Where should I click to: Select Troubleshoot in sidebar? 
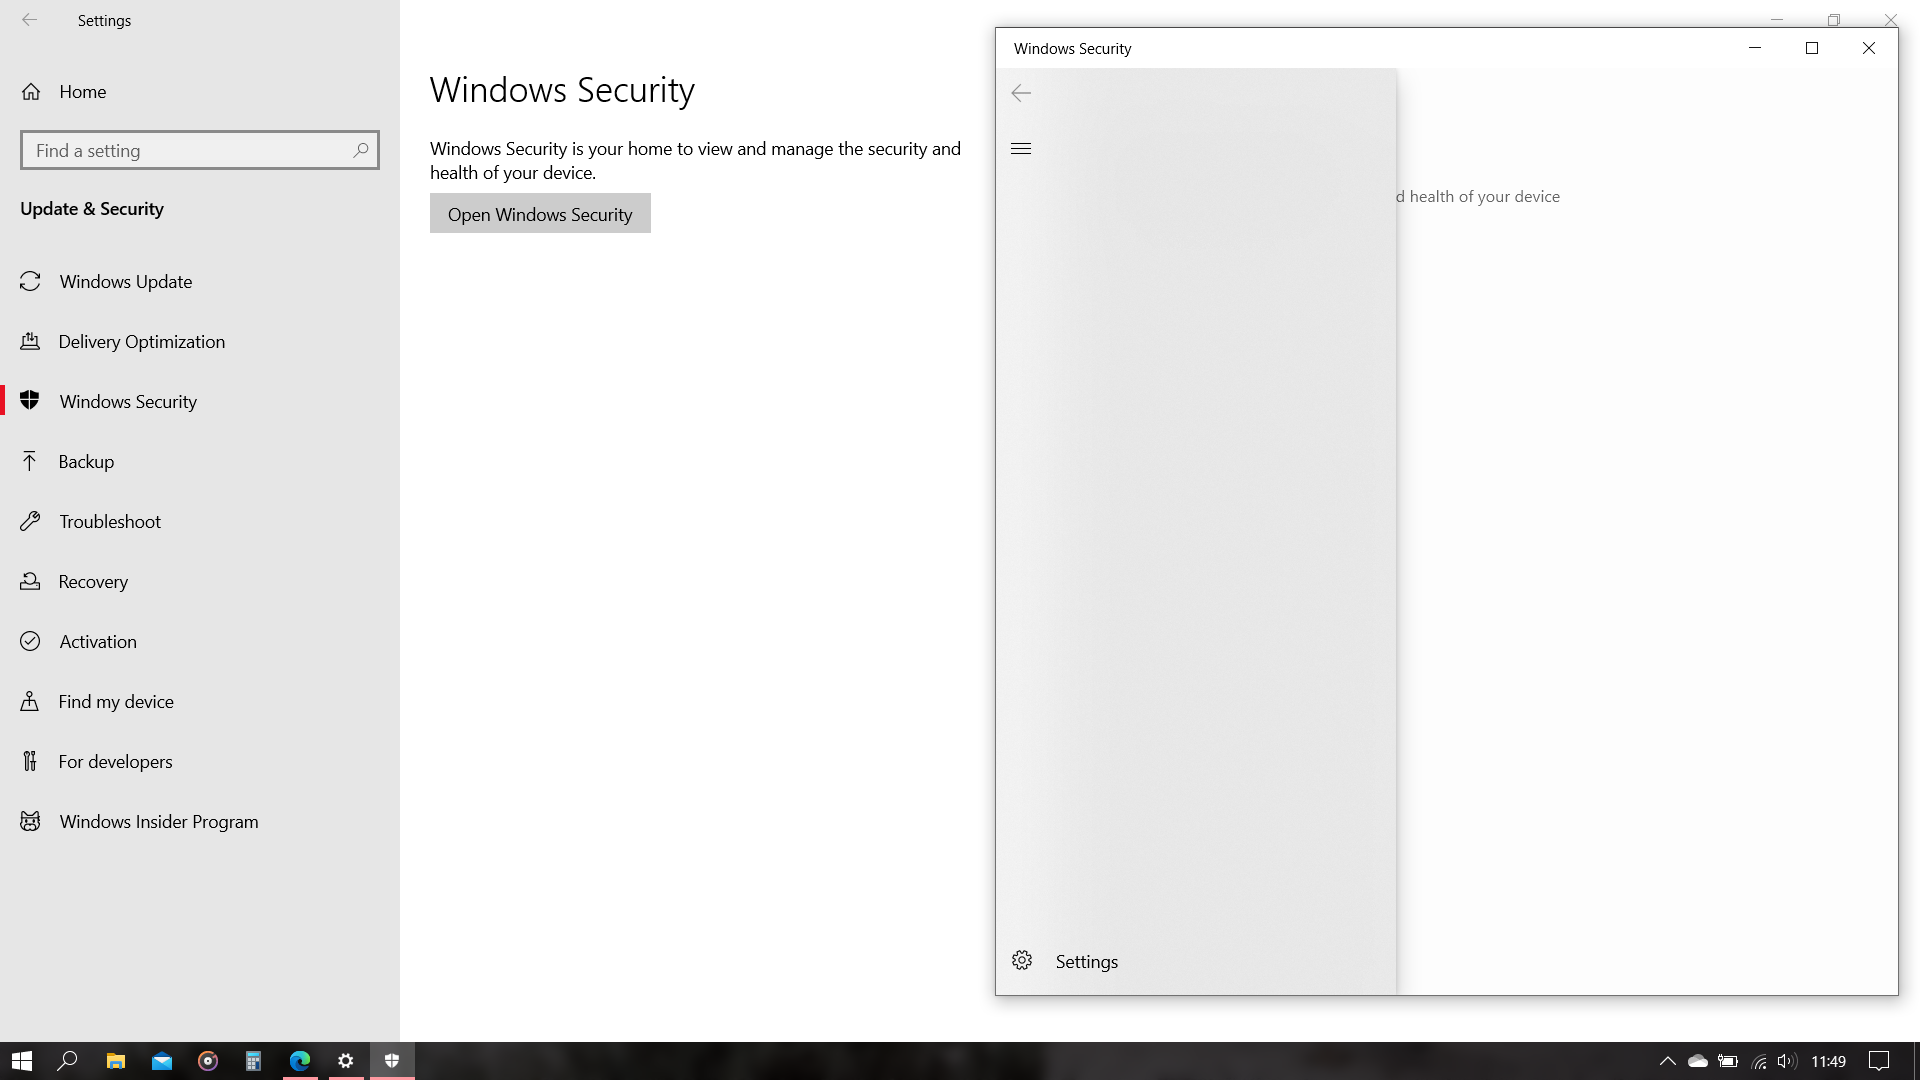[x=200, y=522]
